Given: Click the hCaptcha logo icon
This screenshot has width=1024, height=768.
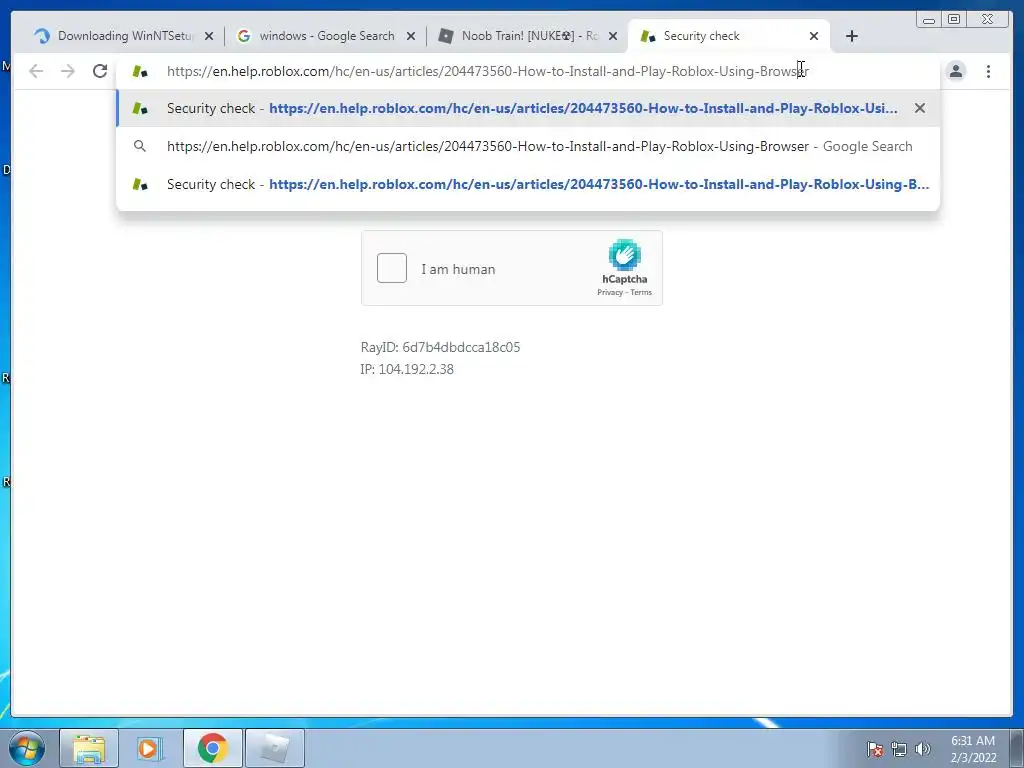Looking at the screenshot, I should 624,255.
